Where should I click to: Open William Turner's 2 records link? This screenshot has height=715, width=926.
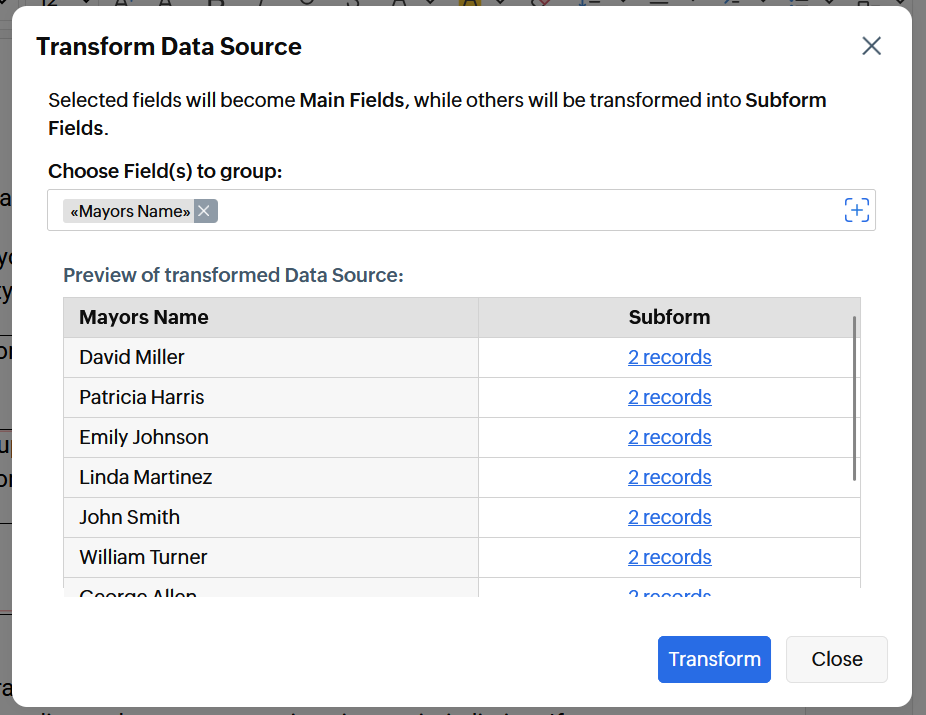[x=669, y=557]
